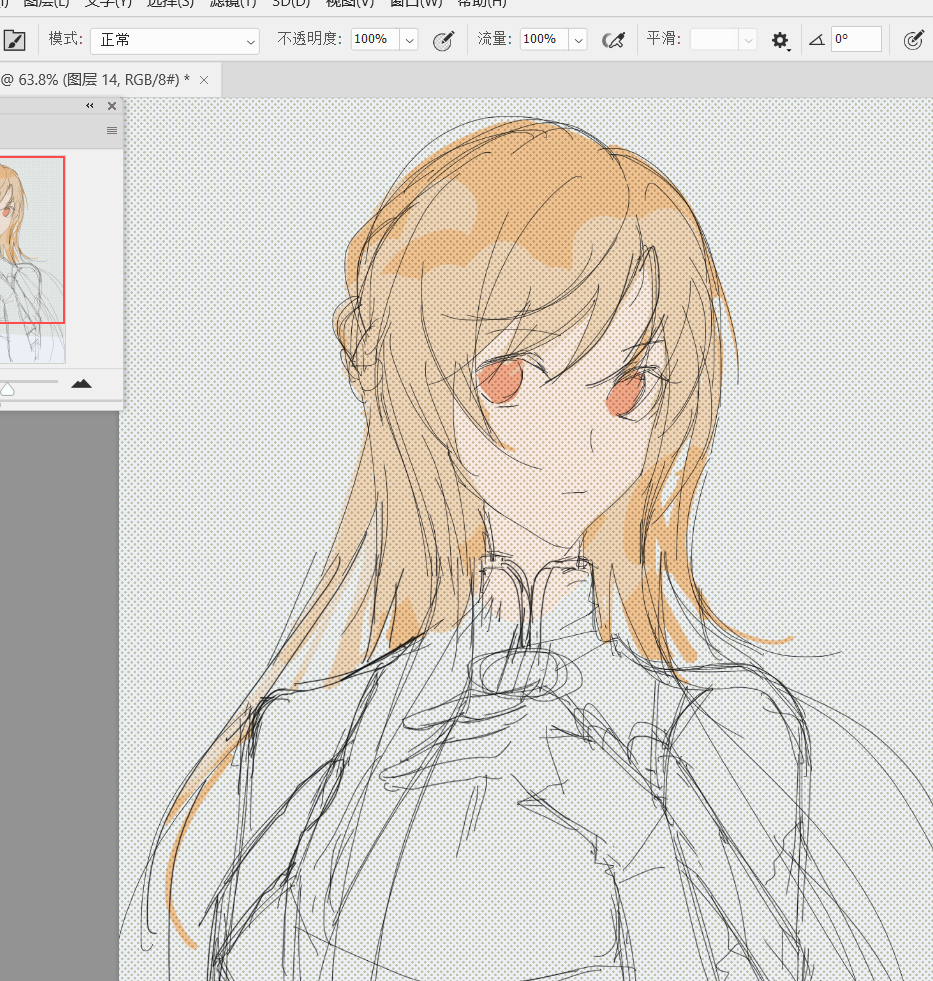Click the zoom in mountains icon
Viewport: 933px width, 981px height.
coord(82,384)
